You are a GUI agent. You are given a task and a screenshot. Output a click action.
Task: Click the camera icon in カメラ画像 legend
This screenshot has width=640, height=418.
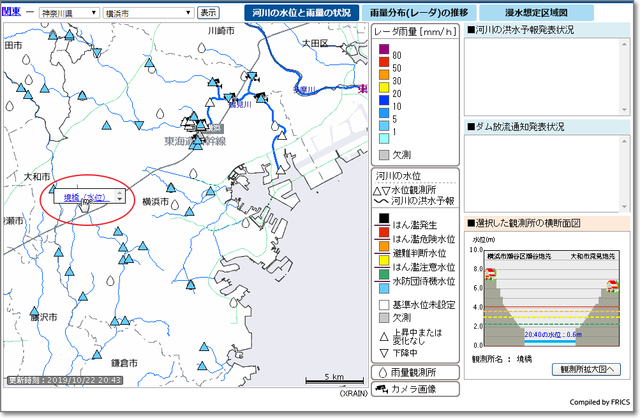point(380,388)
